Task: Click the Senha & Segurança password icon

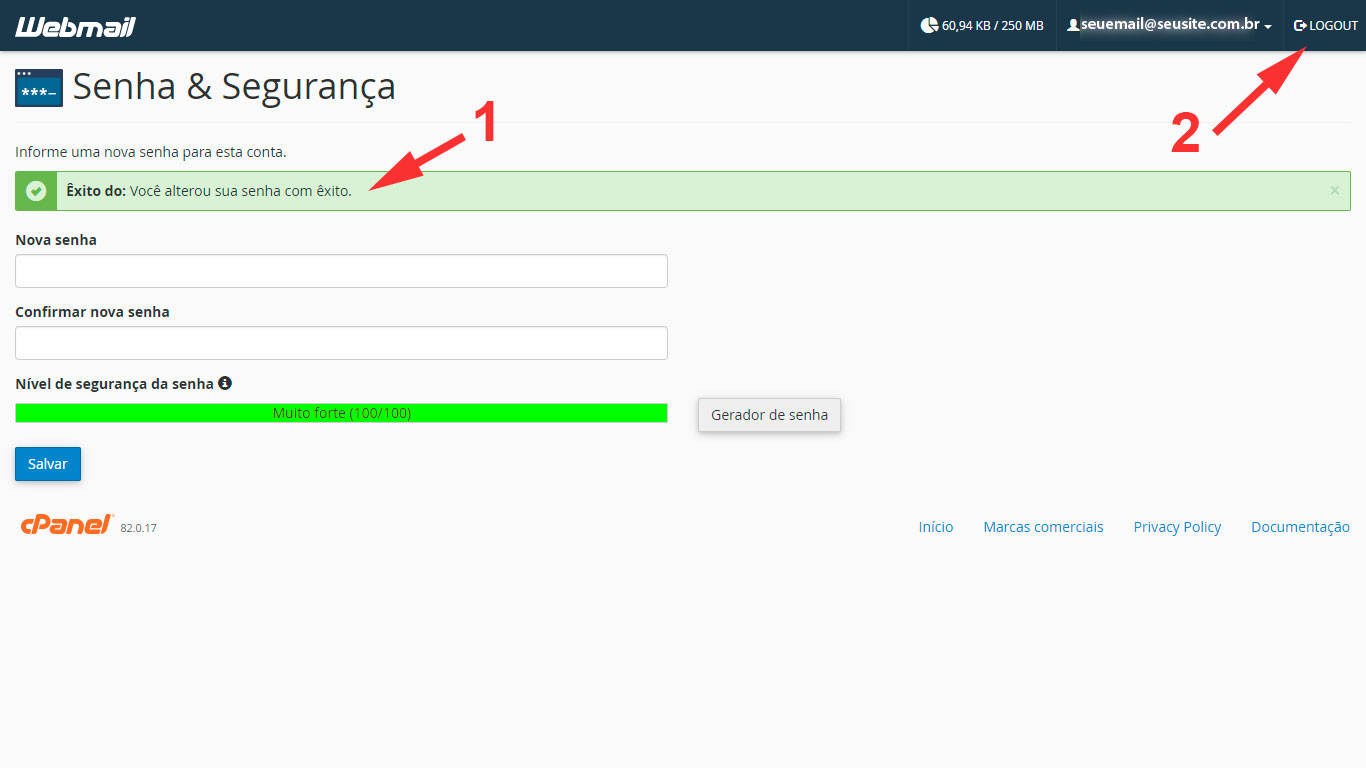Action: (x=39, y=88)
